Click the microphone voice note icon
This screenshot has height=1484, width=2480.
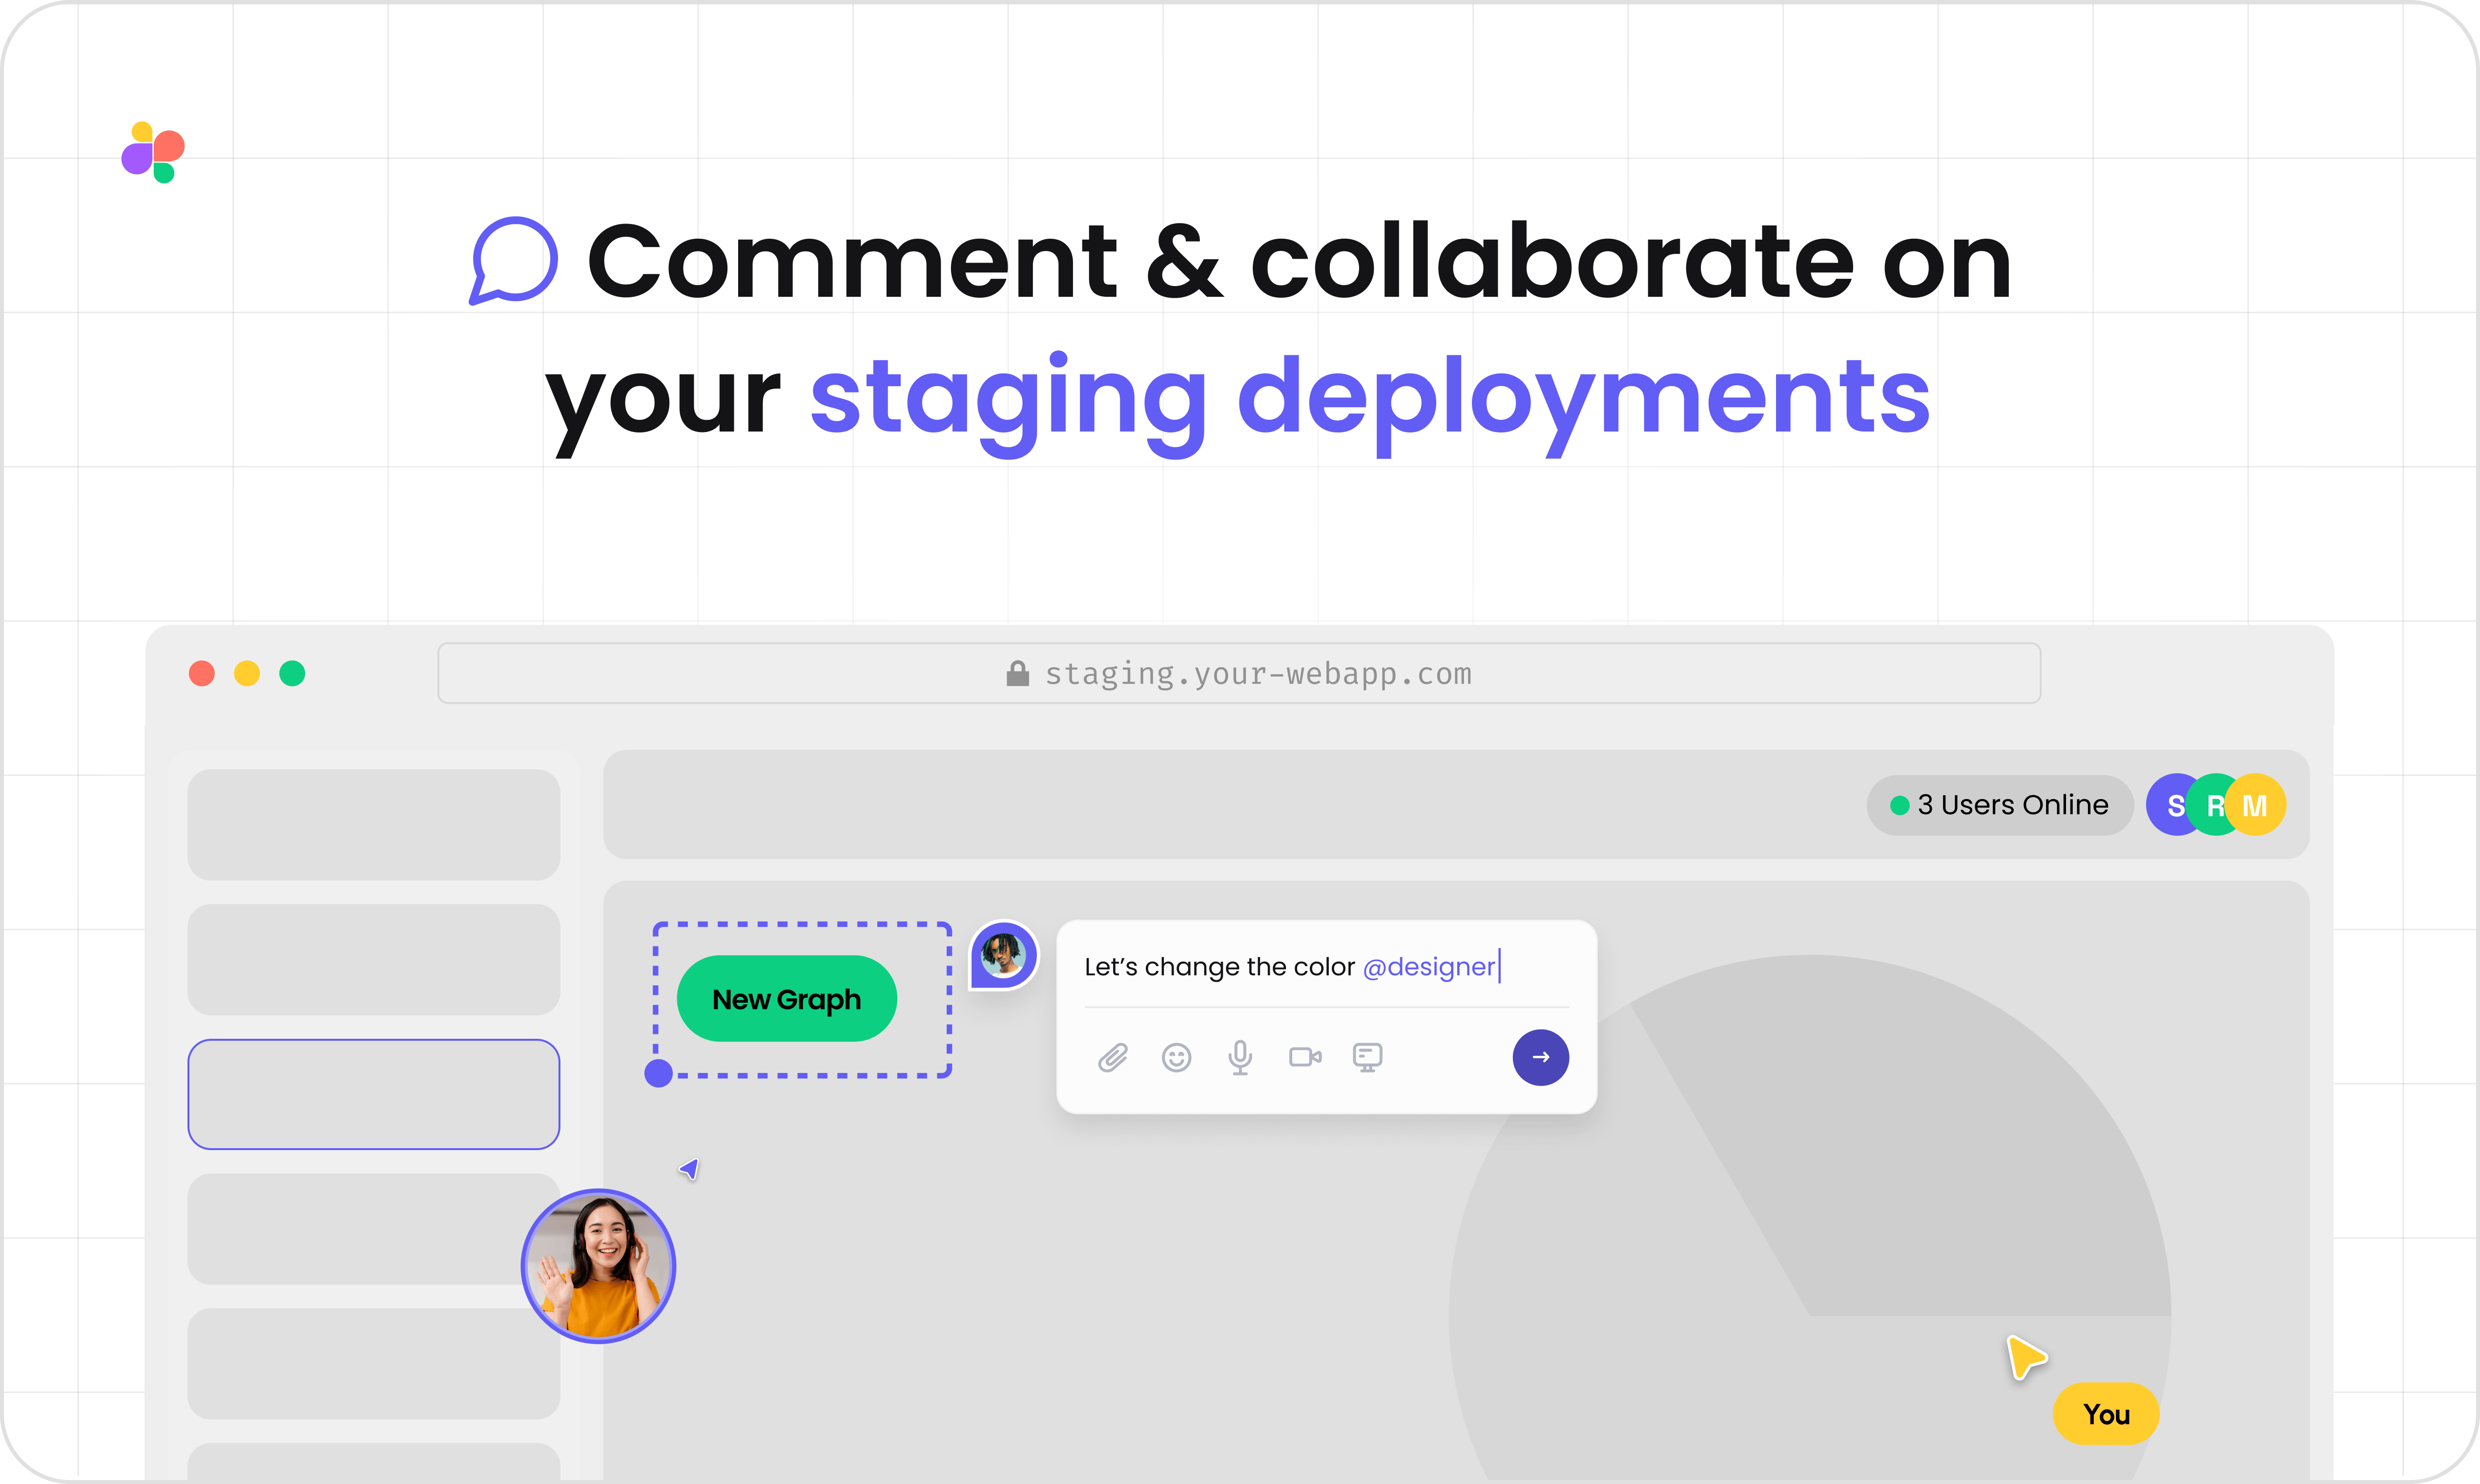coord(1240,1057)
